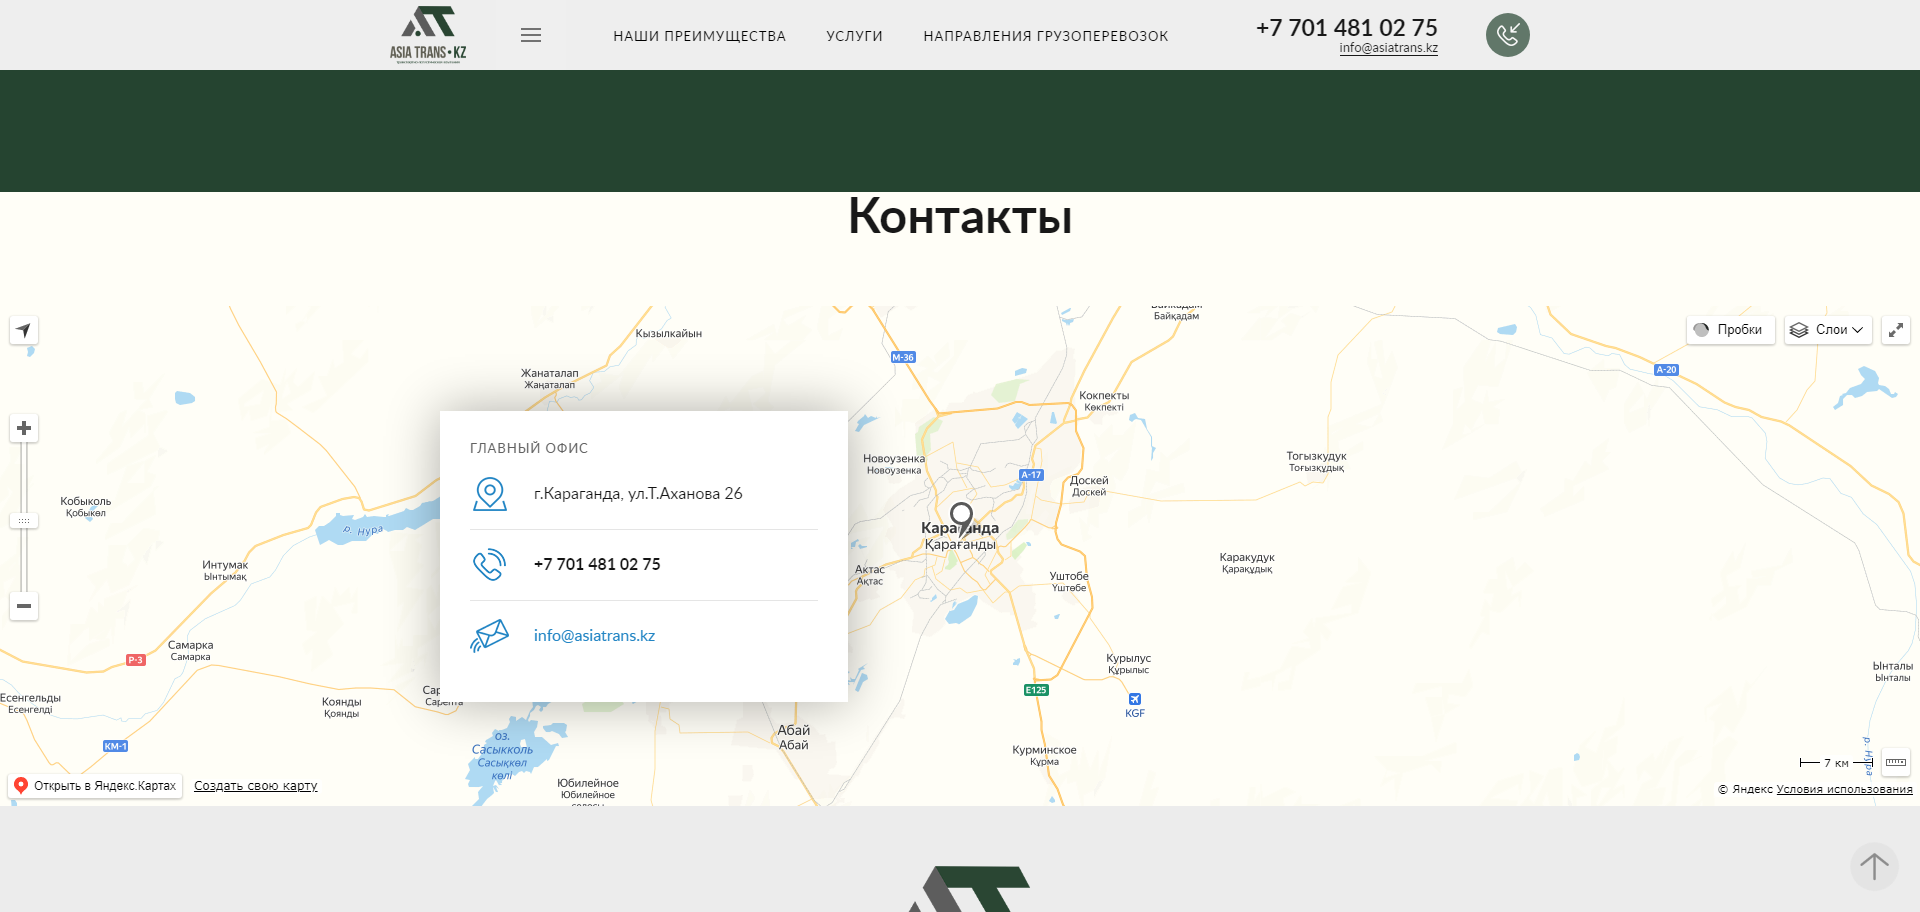Click the Кызылкайын label on map

tap(669, 333)
